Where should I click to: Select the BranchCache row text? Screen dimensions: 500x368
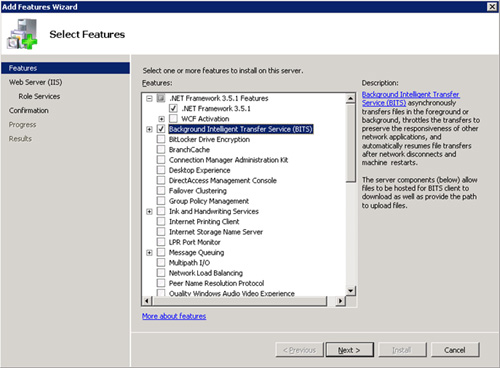coord(189,150)
